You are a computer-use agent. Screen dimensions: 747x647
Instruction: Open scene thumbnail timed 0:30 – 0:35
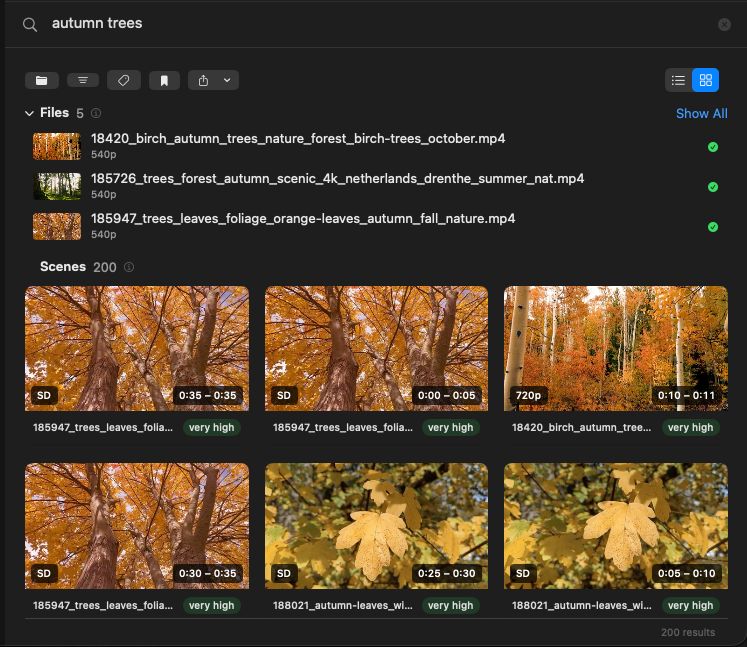click(x=137, y=526)
